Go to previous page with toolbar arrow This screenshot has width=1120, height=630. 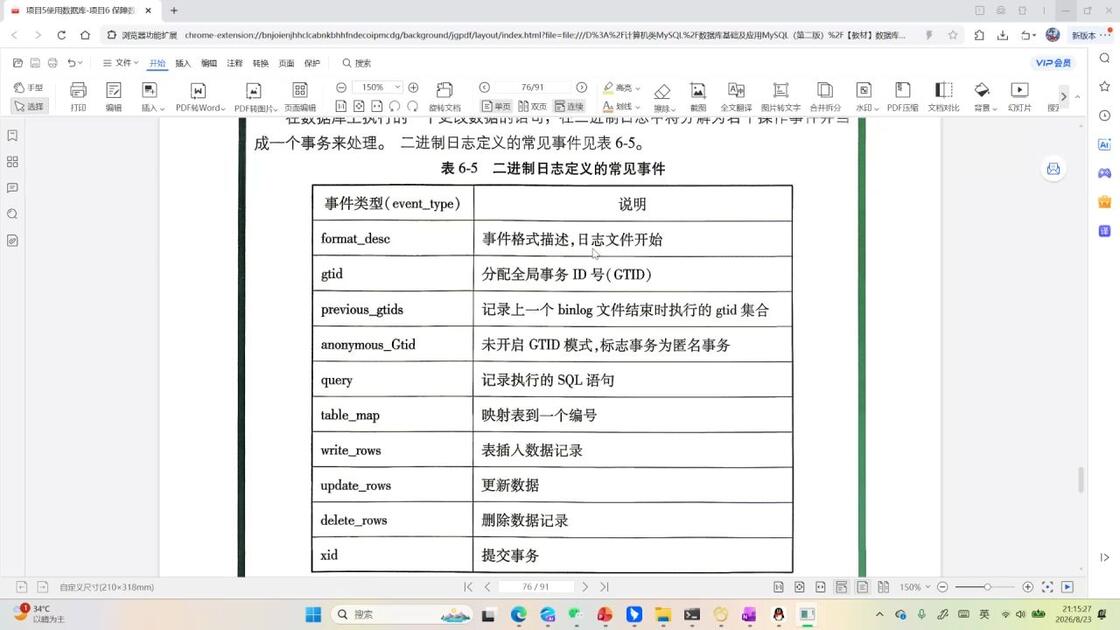484,87
